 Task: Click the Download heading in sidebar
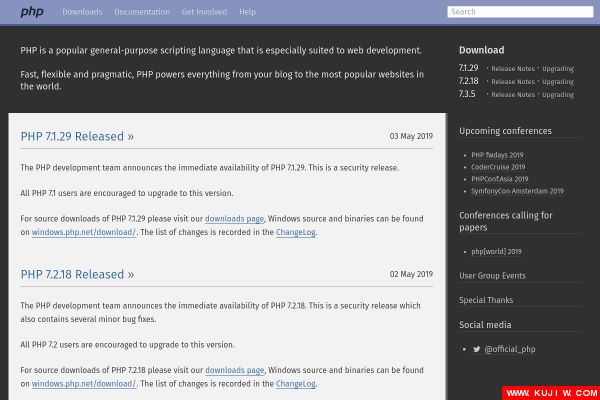481,50
